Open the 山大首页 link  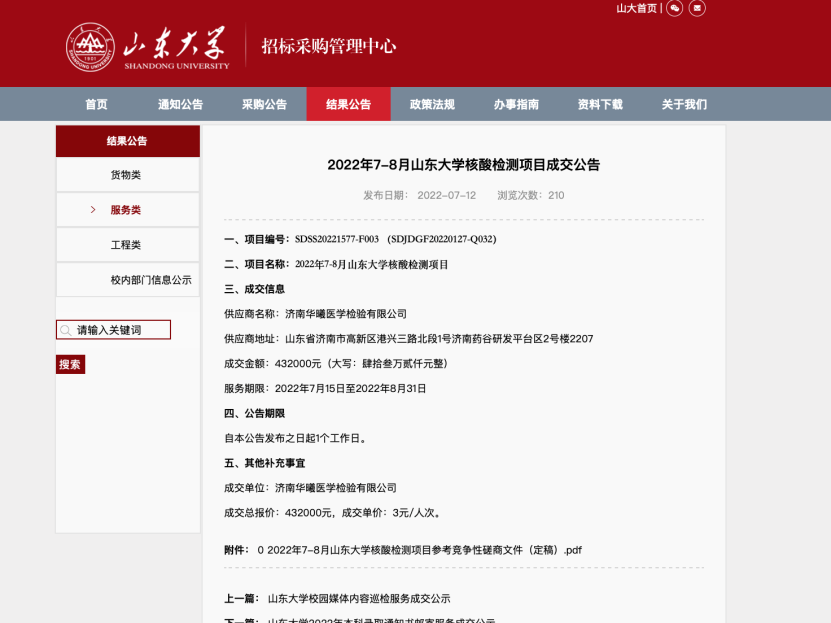click(x=636, y=8)
